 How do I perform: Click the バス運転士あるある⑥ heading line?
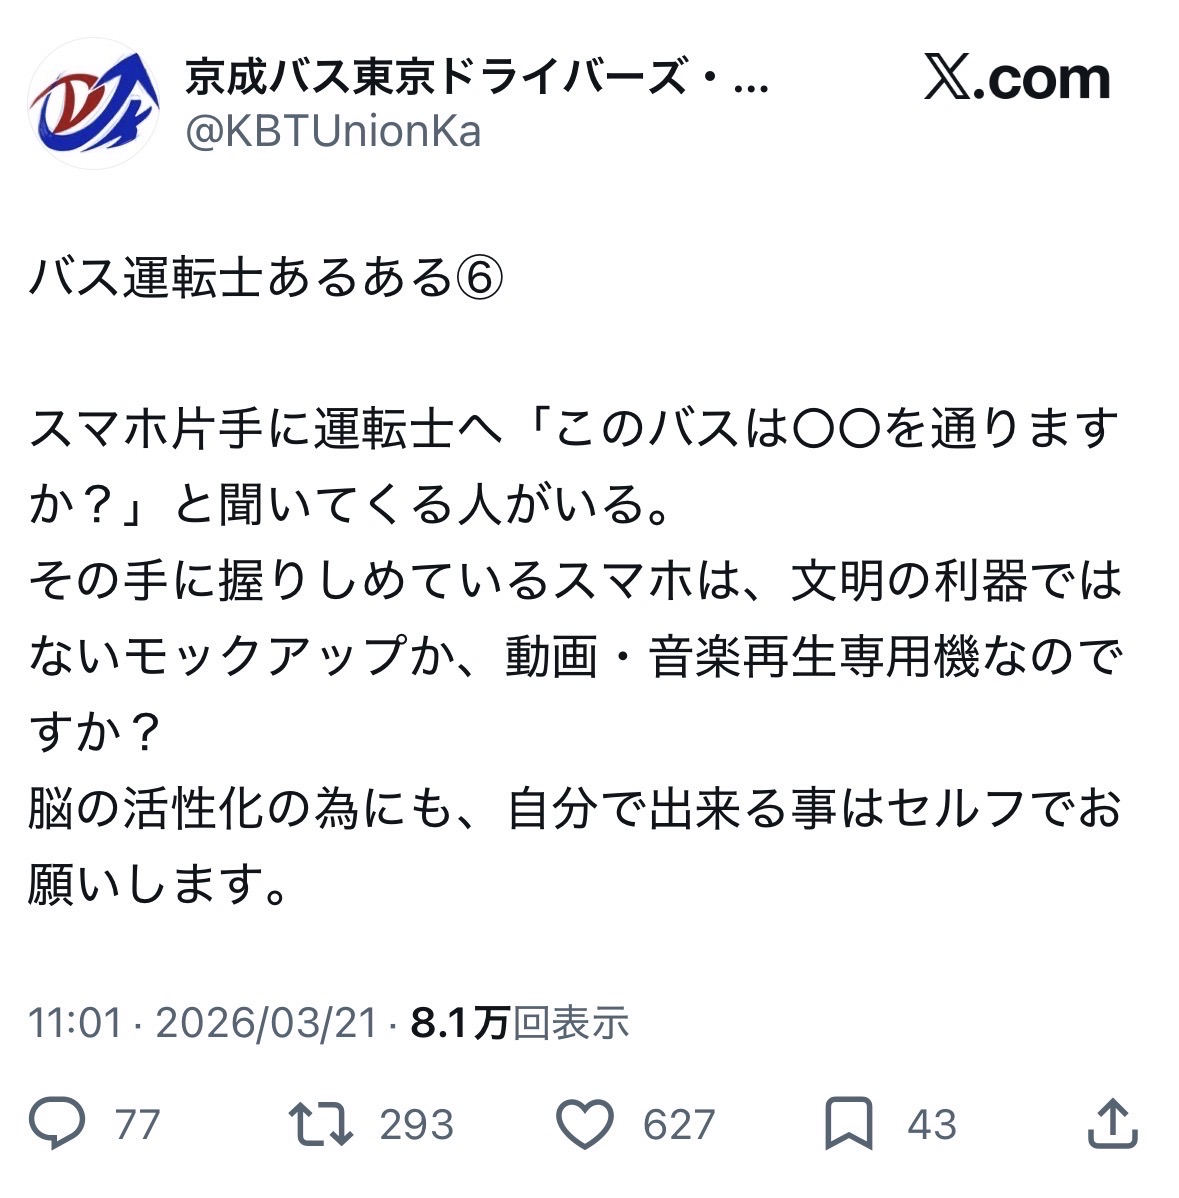point(266,277)
